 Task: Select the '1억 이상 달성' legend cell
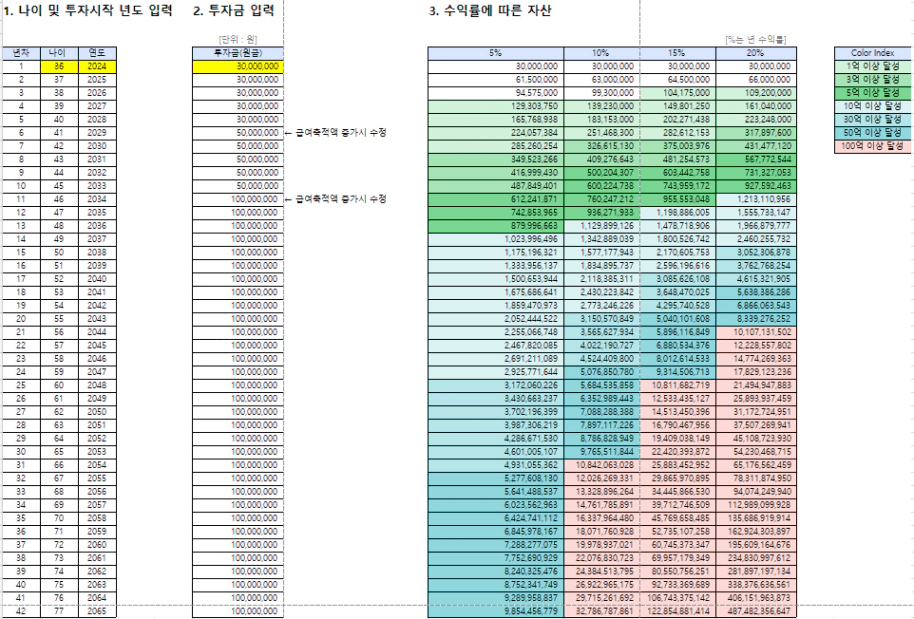[873, 66]
